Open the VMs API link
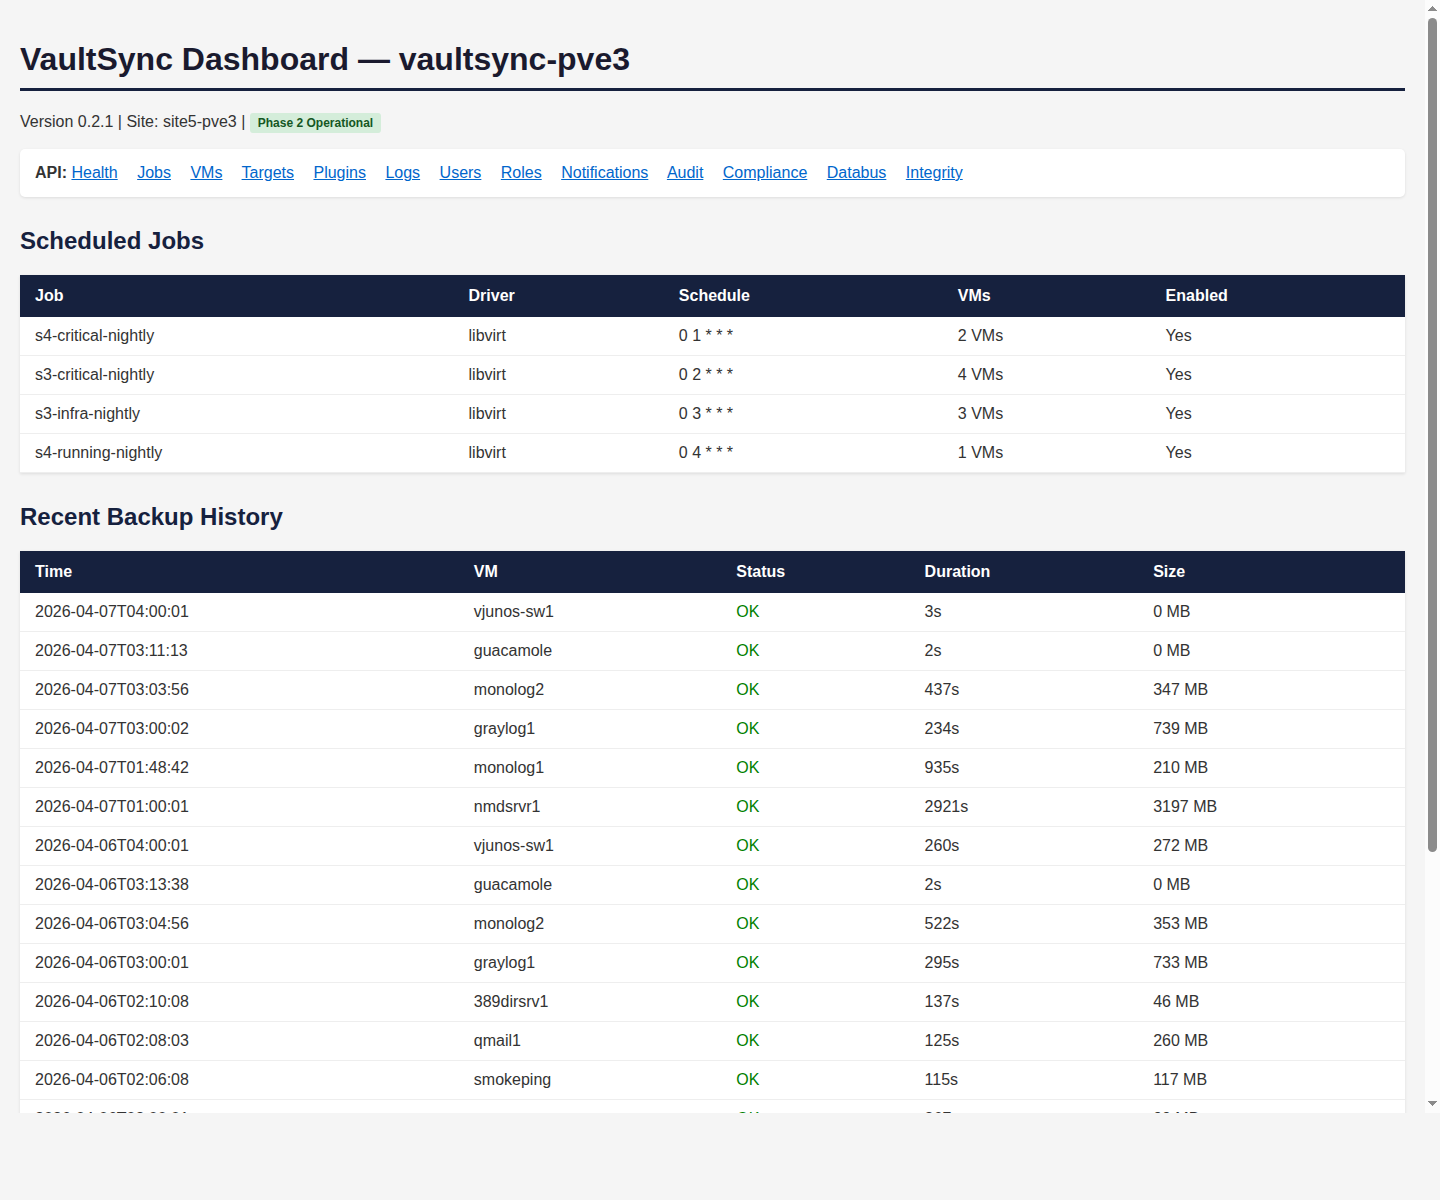The width and height of the screenshot is (1440, 1200). pyautogui.click(x=206, y=172)
